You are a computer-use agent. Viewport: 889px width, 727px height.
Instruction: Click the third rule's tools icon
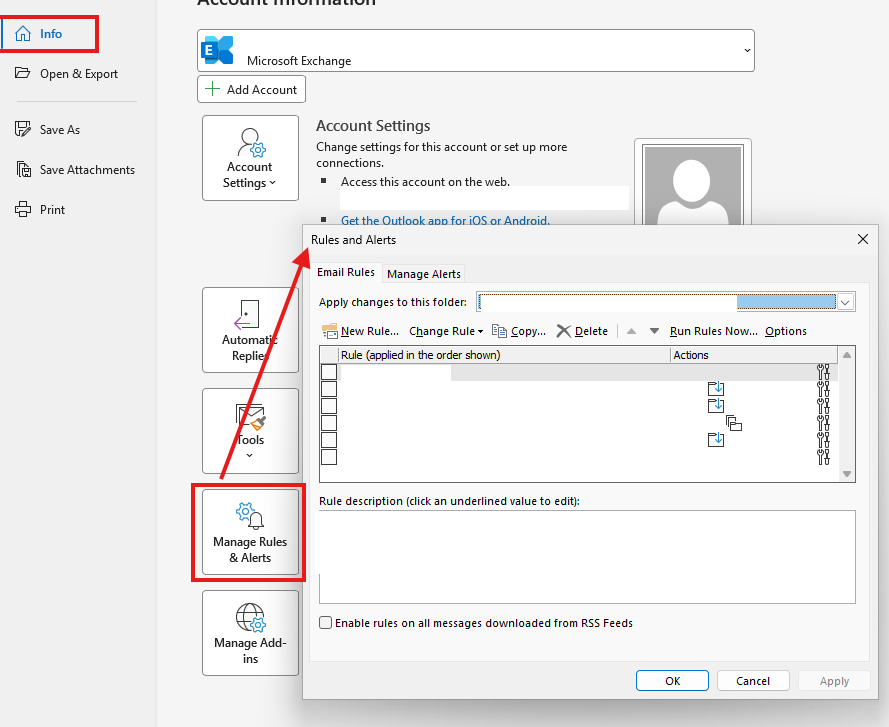(x=823, y=406)
